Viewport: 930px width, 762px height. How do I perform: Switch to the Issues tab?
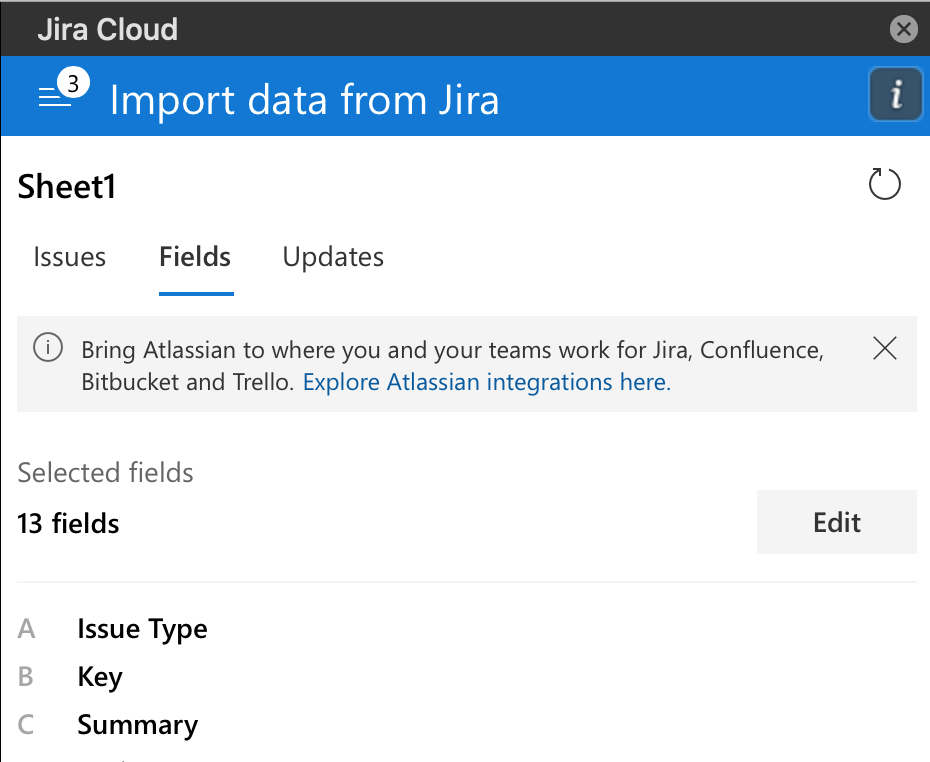coord(69,257)
